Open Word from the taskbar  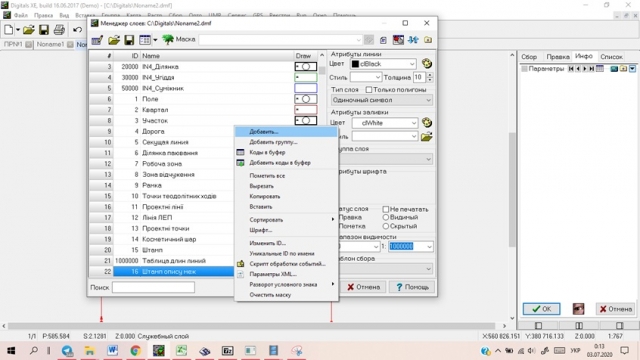(x=113, y=351)
